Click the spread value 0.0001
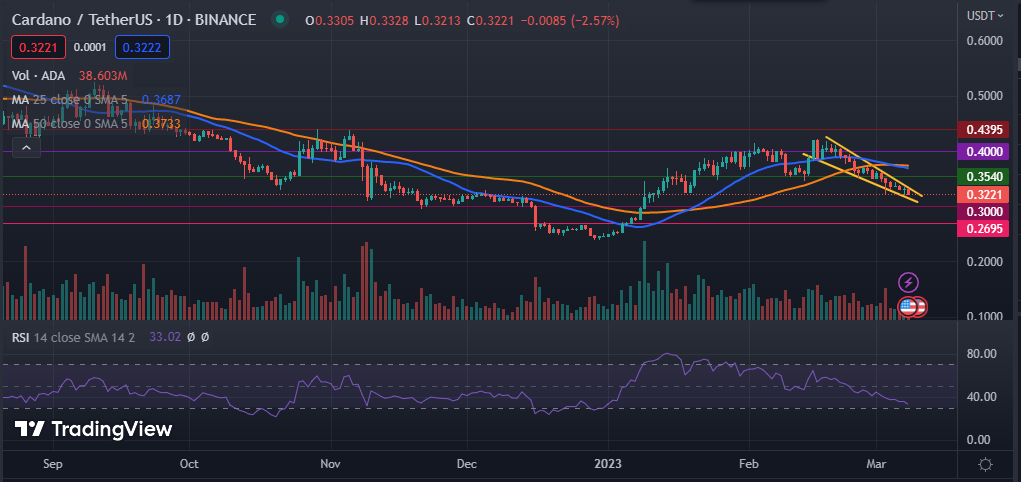The height and width of the screenshot is (482, 1021). click(91, 47)
